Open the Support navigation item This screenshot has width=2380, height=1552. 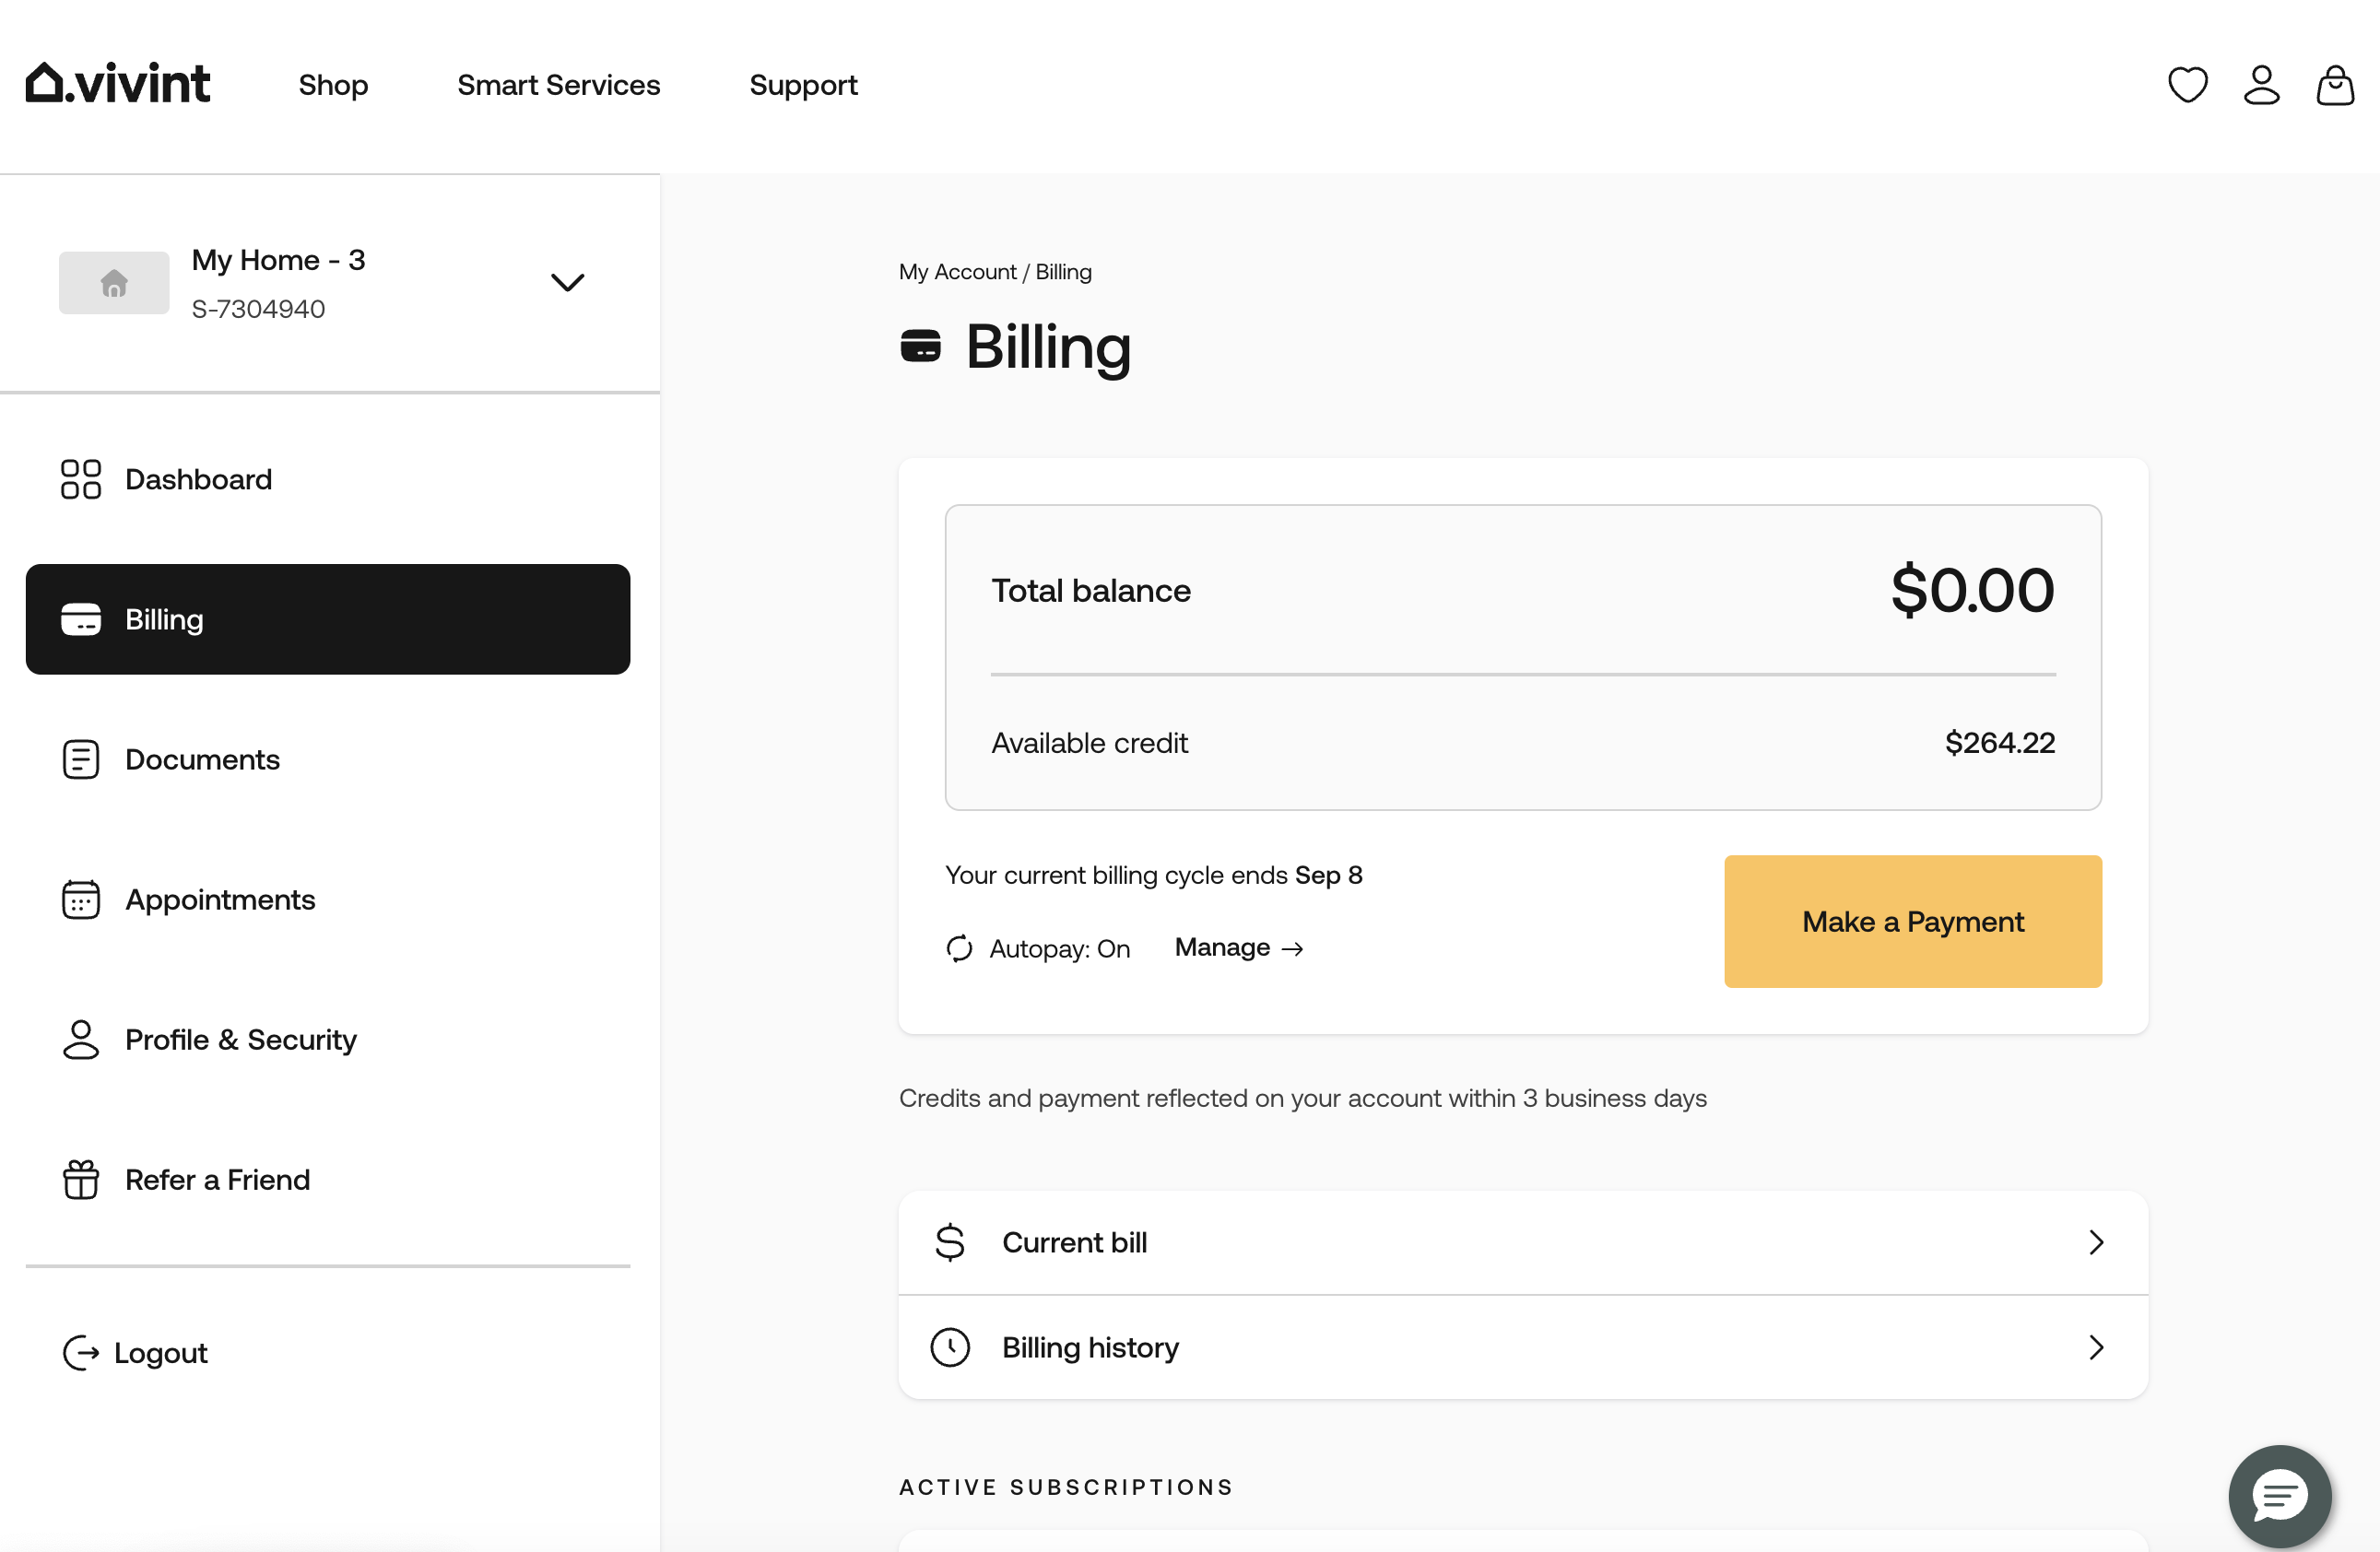coord(803,83)
